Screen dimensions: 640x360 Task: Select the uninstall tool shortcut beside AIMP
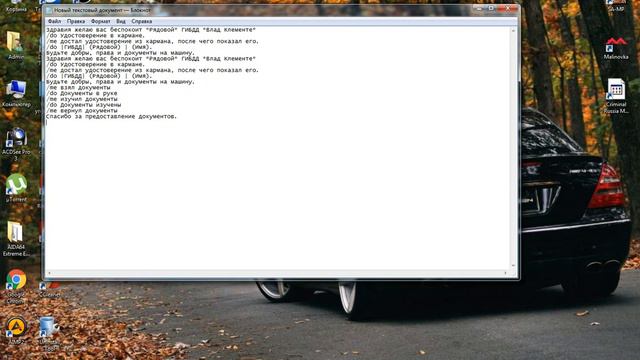pos(49,333)
